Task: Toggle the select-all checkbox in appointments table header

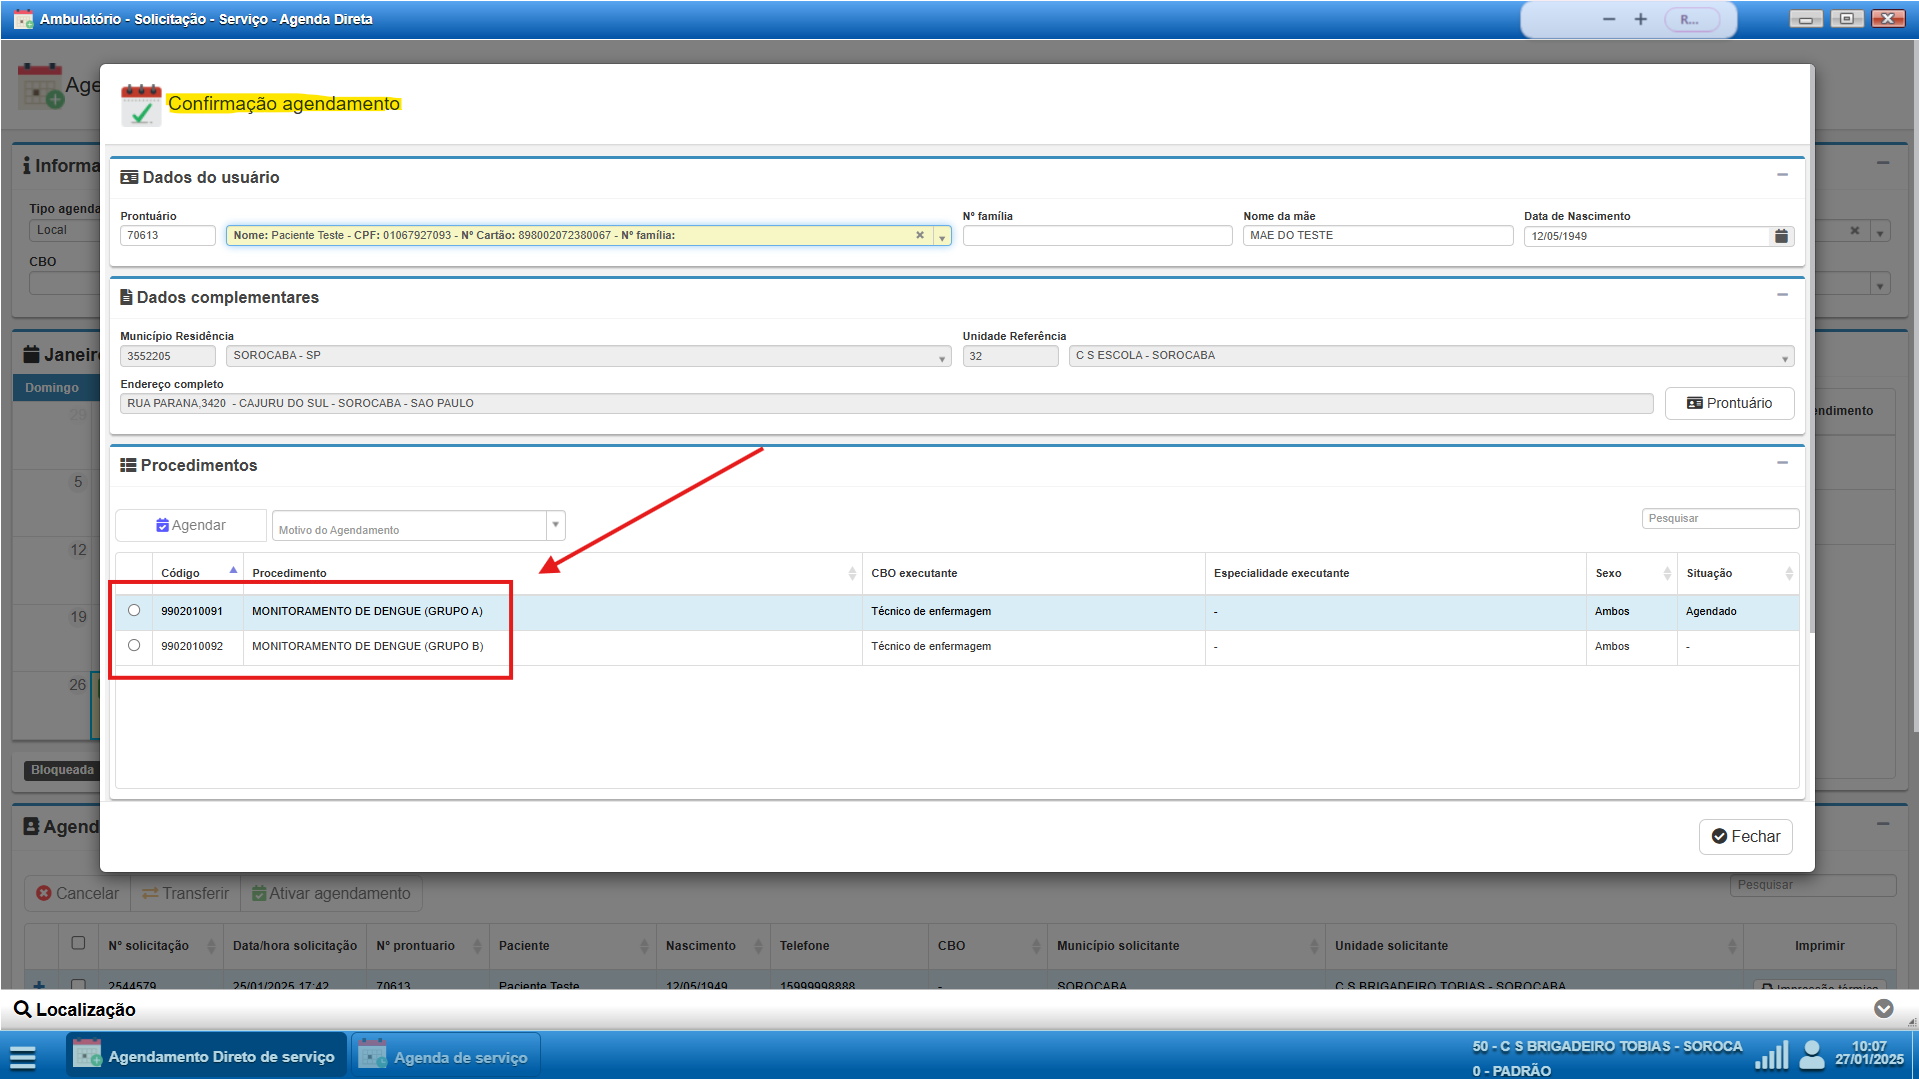Action: [78, 943]
